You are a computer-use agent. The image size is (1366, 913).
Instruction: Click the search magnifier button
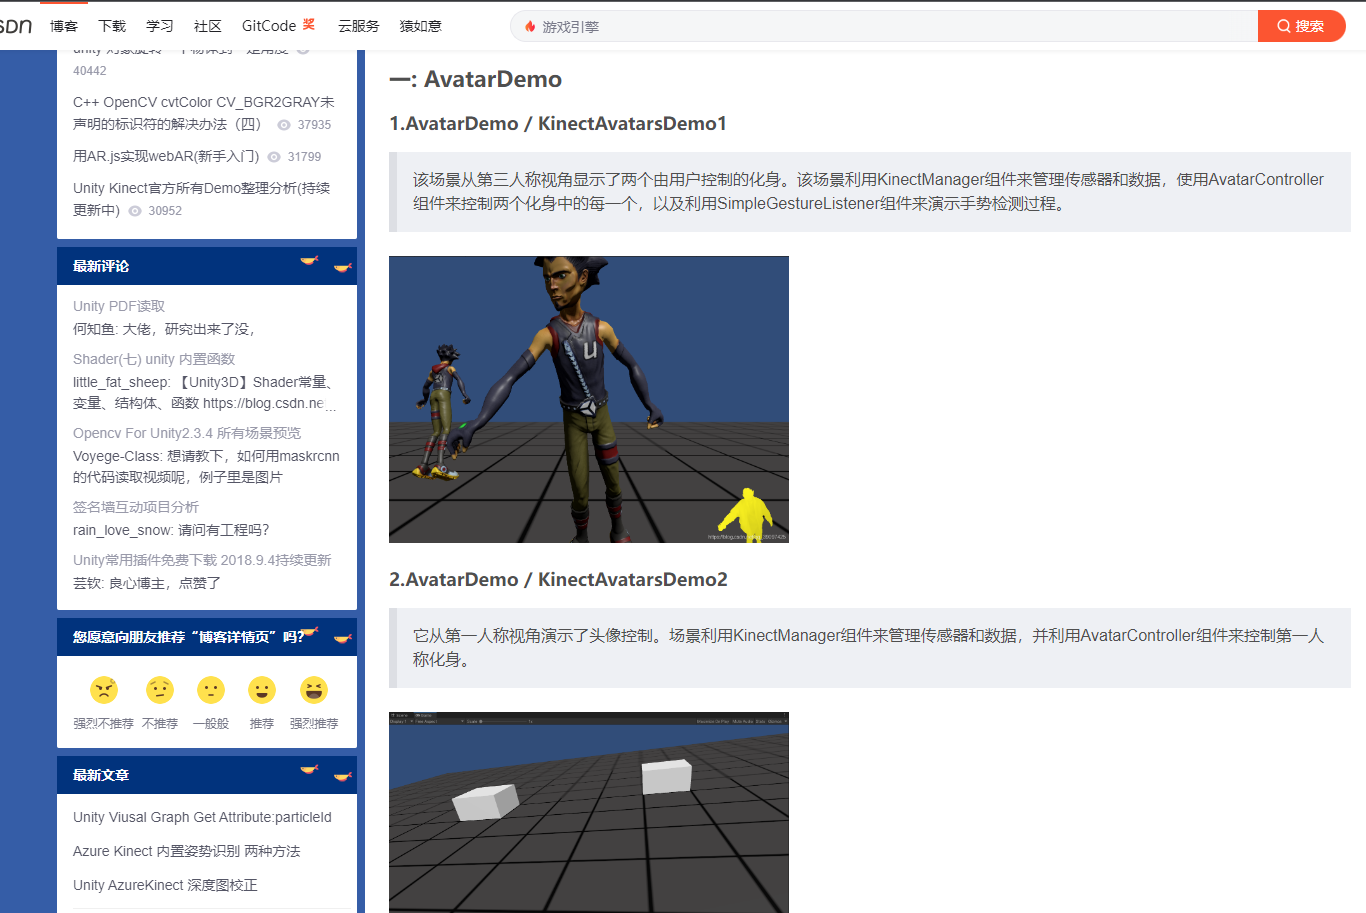click(1301, 26)
